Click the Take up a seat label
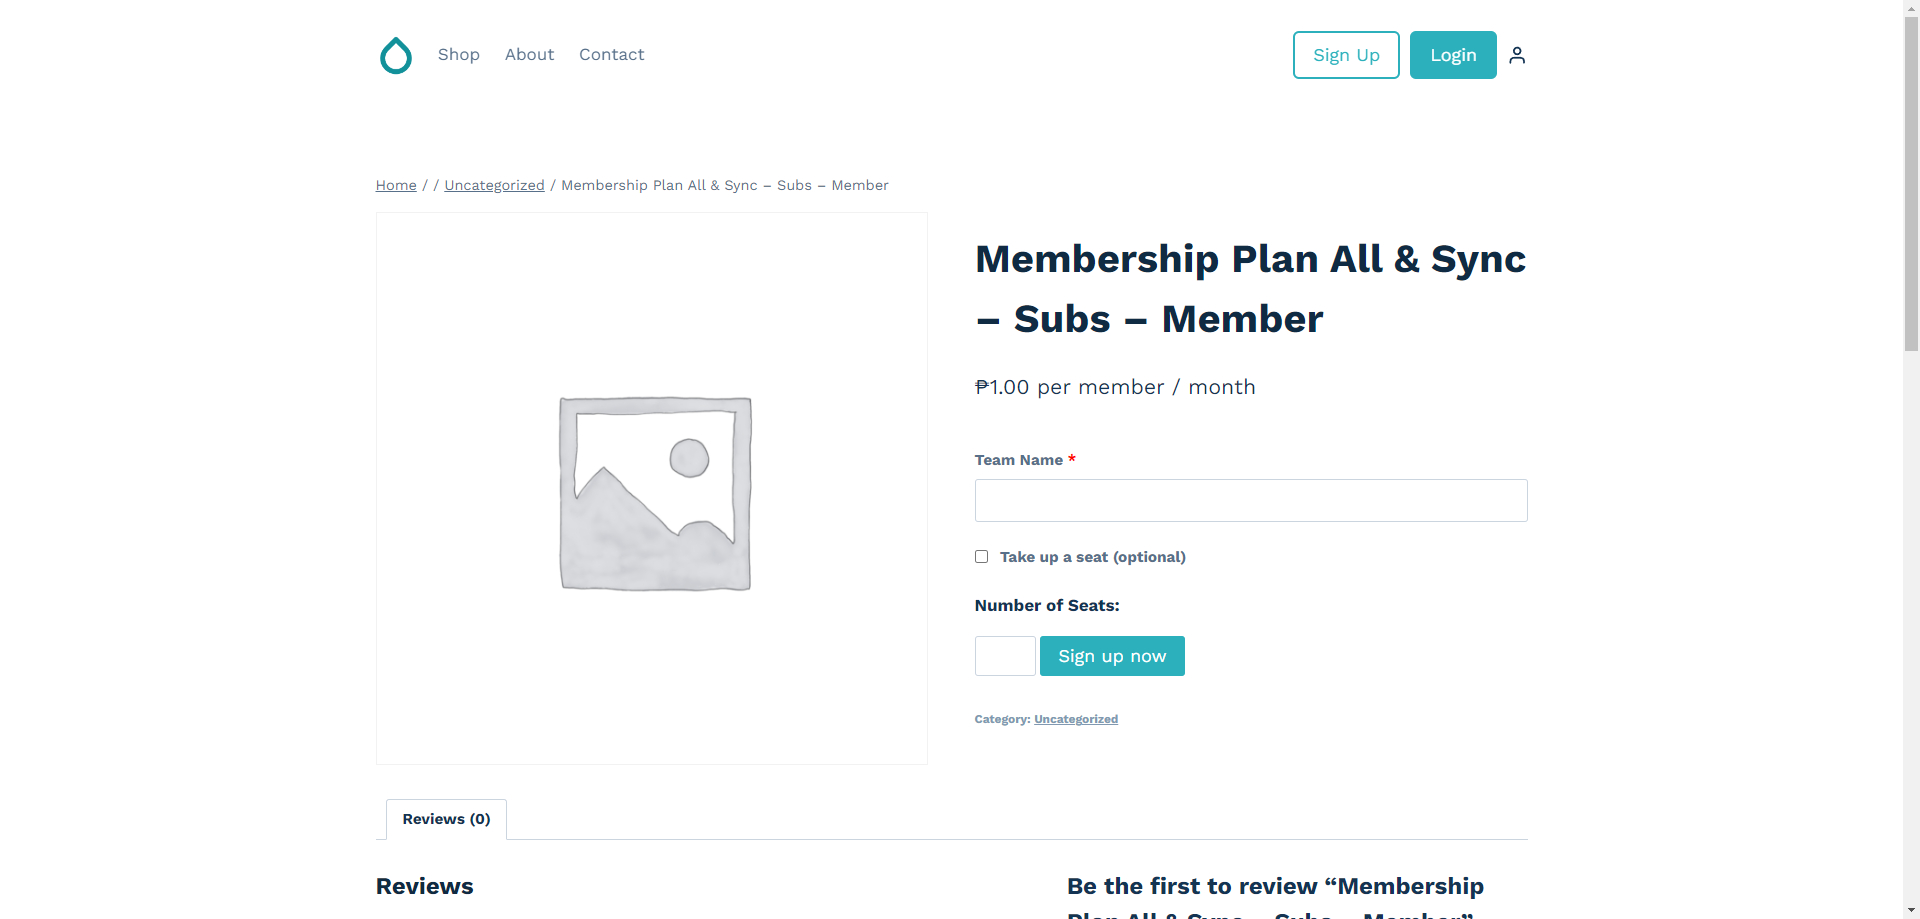Viewport: 1920px width, 919px height. pos(1092,557)
